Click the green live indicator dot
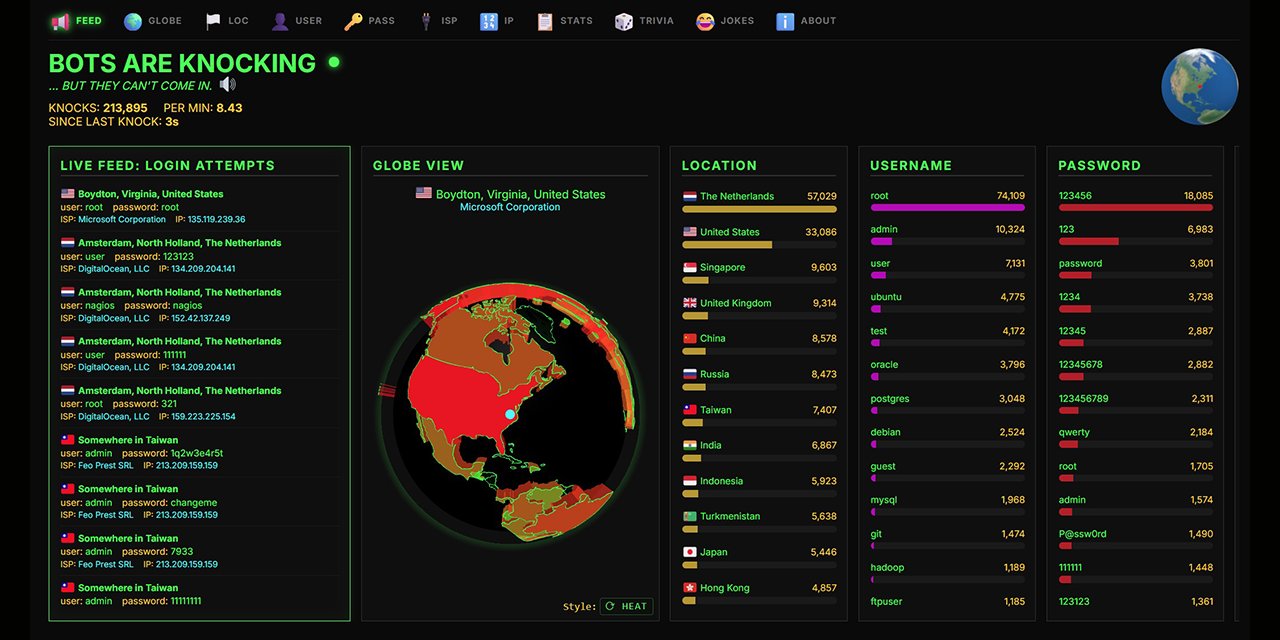1280x640 pixels. 333,62
